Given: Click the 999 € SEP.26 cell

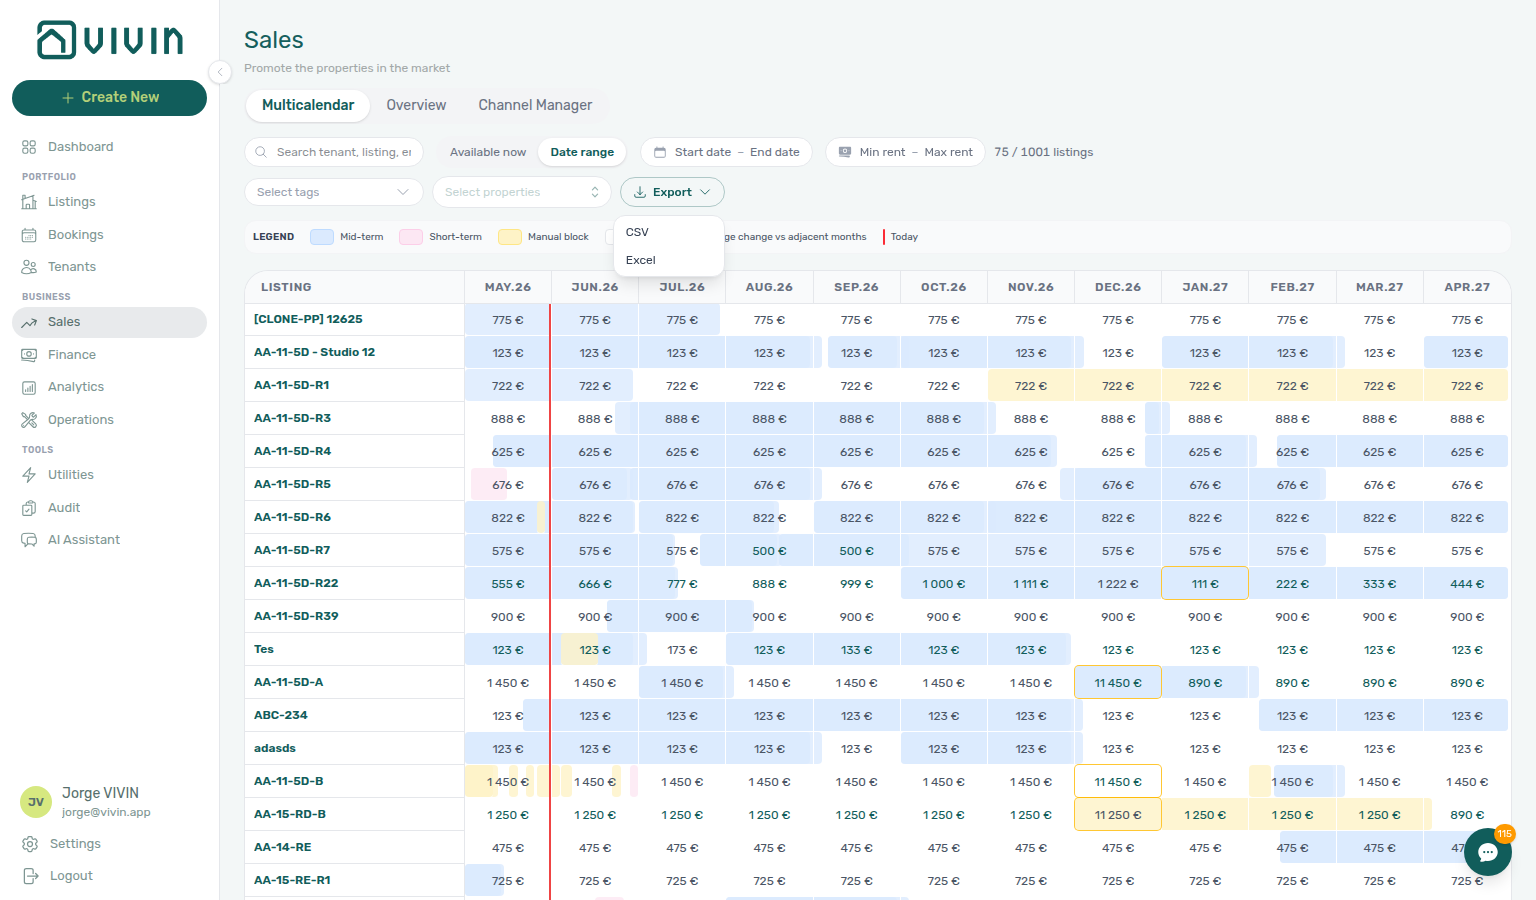Looking at the screenshot, I should [857, 583].
